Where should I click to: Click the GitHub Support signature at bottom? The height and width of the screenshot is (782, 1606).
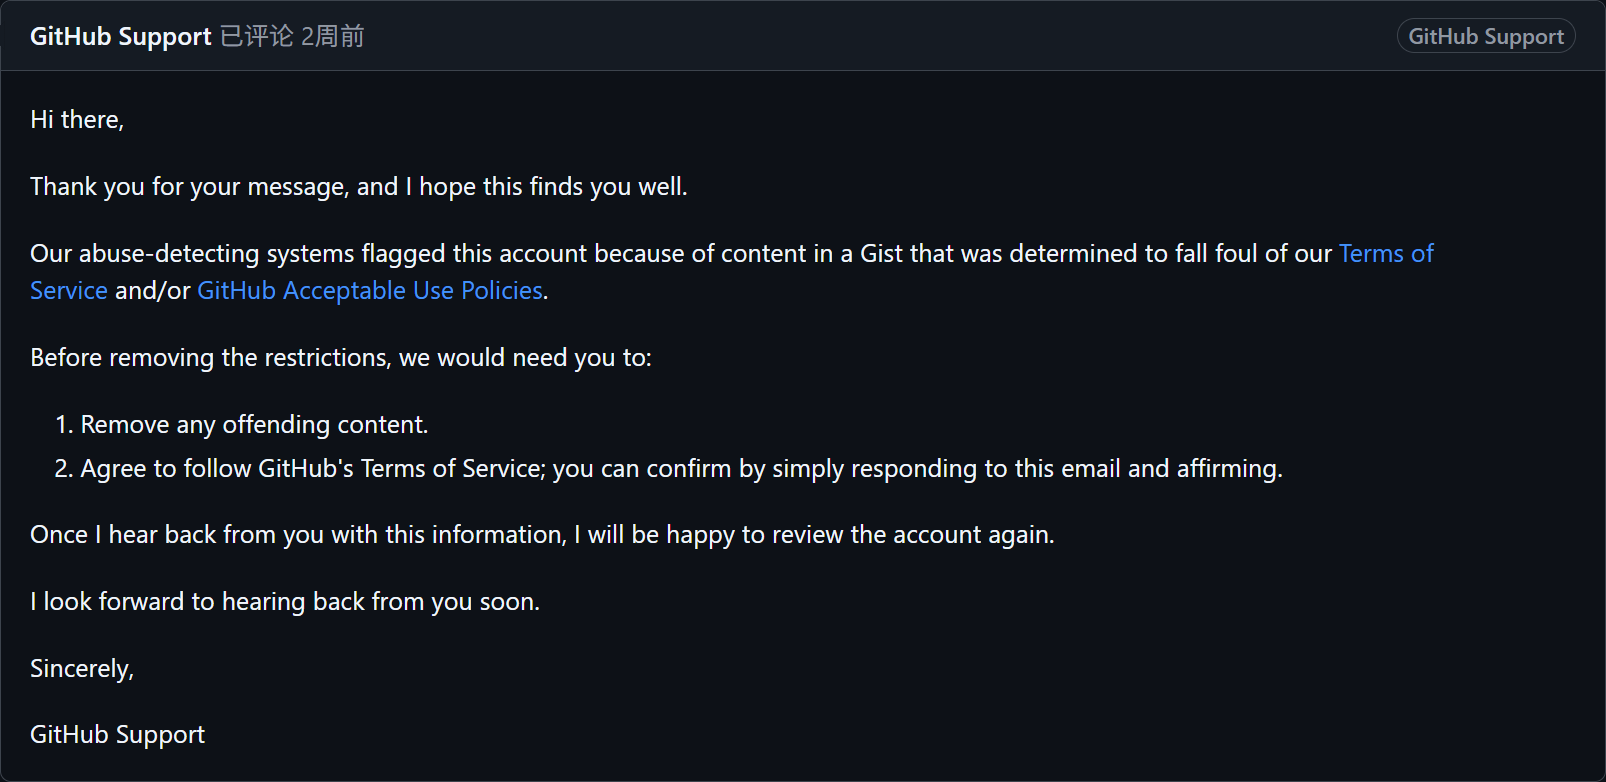click(117, 734)
